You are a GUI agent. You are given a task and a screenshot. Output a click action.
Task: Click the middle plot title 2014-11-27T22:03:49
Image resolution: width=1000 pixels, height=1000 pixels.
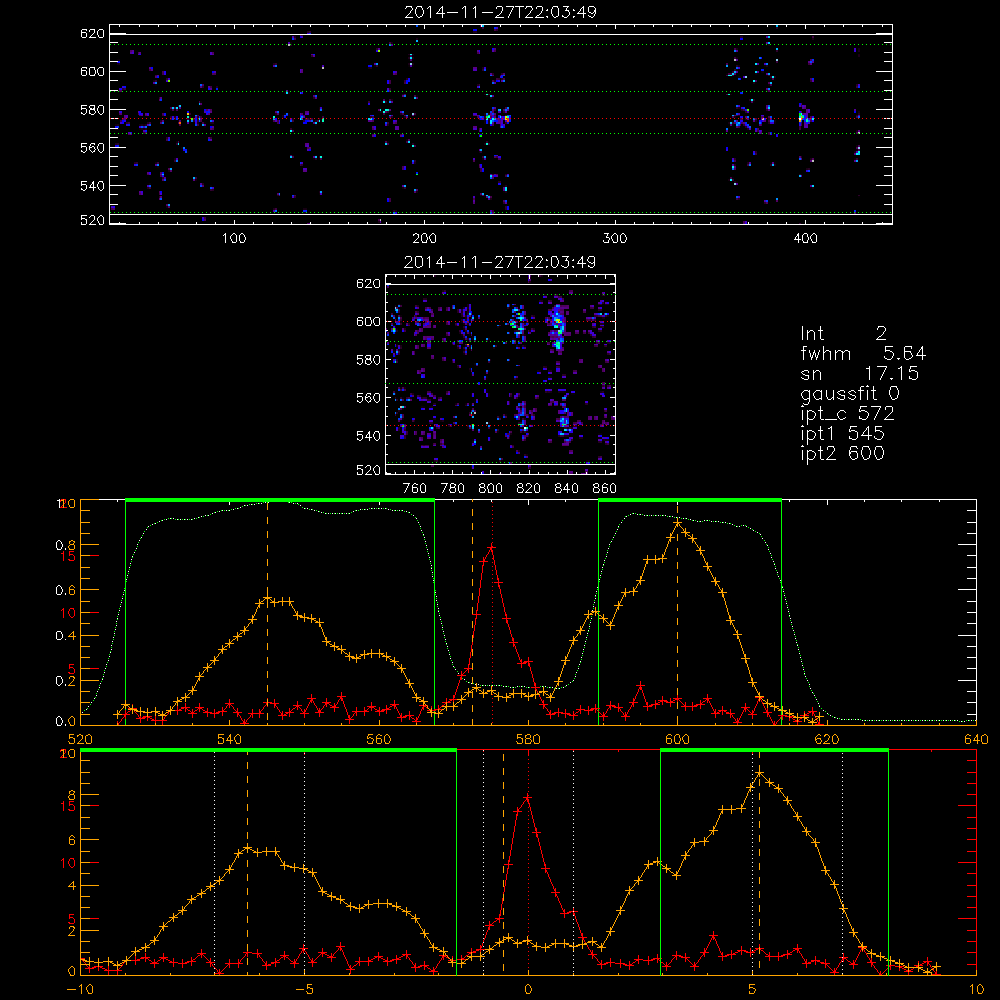pyautogui.click(x=500, y=262)
